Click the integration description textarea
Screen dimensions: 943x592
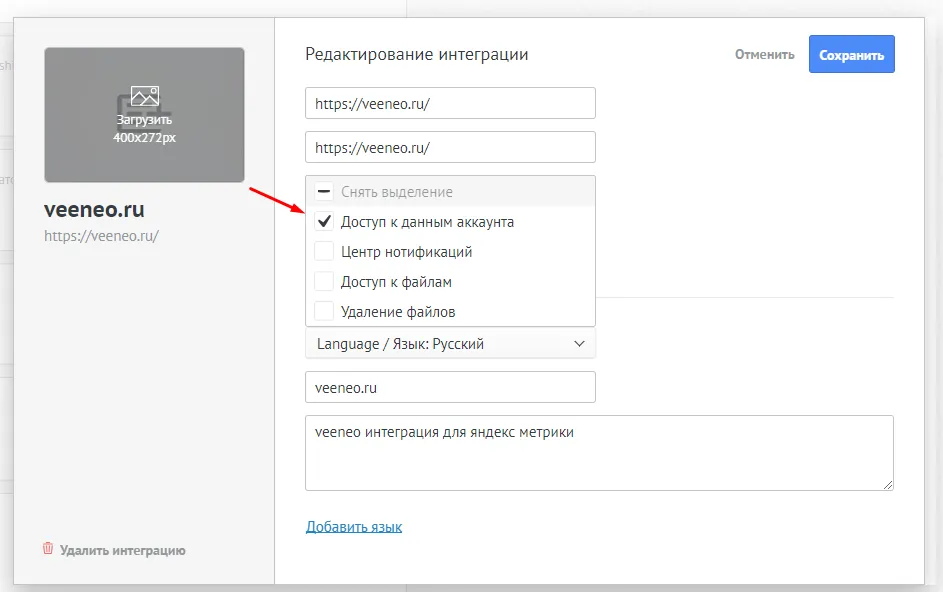pyautogui.click(x=599, y=452)
